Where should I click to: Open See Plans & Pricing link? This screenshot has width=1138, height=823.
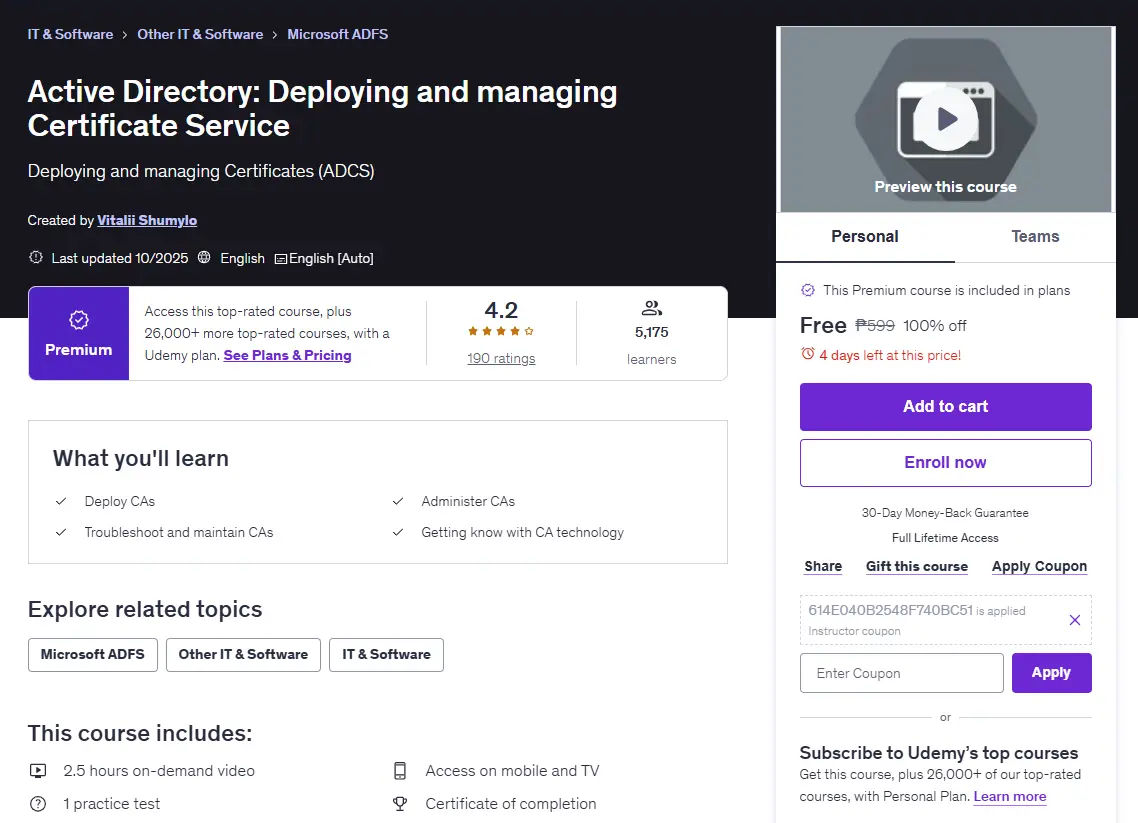[287, 355]
